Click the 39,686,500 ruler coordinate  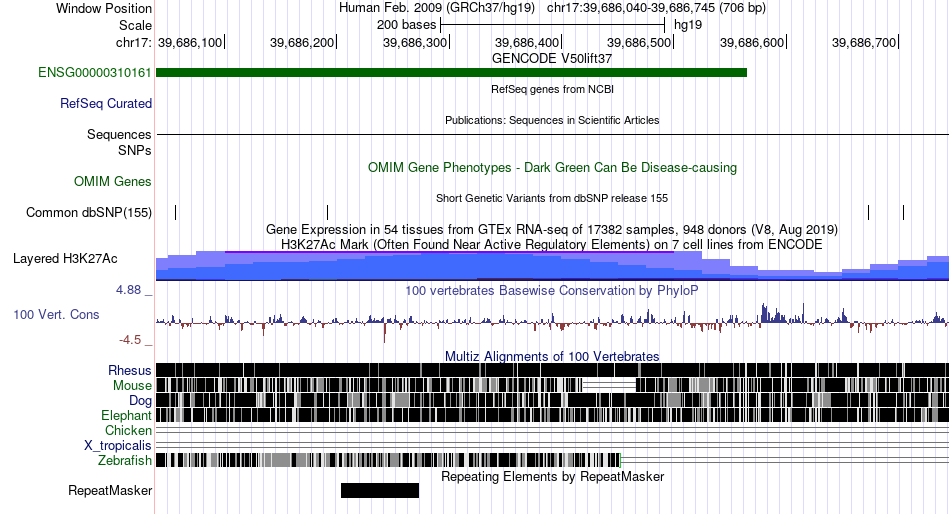639,42
